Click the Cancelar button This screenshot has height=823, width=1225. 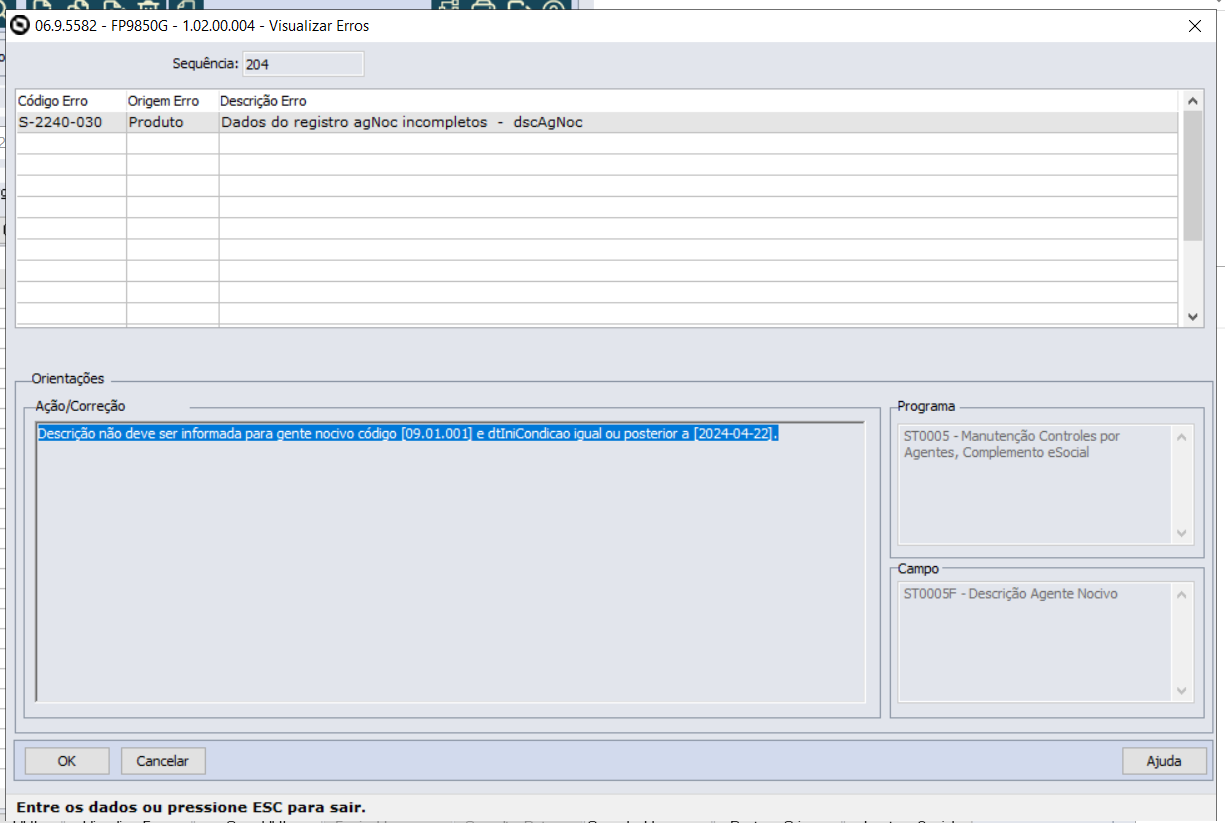(x=163, y=761)
